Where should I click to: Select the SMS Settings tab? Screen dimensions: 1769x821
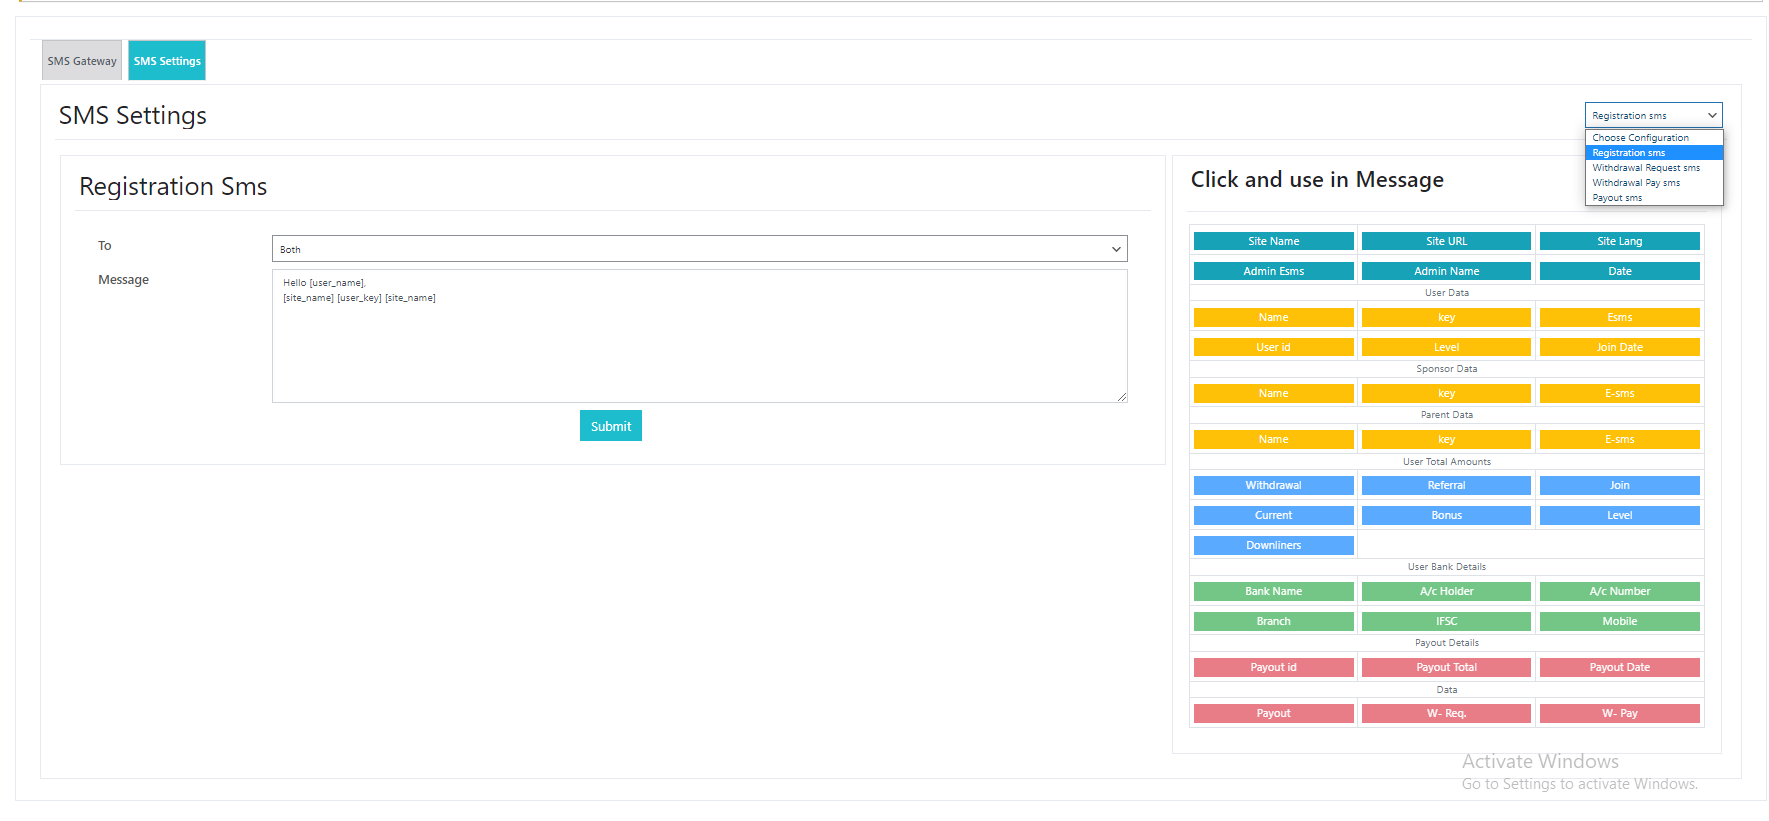click(167, 61)
